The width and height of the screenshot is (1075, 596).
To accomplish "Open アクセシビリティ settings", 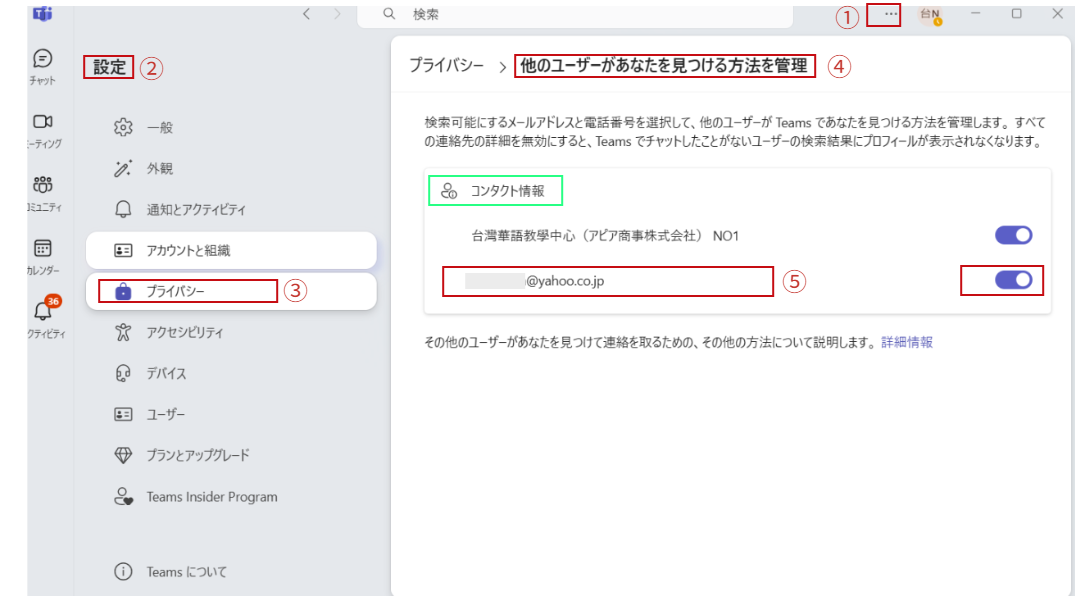I will point(185,332).
